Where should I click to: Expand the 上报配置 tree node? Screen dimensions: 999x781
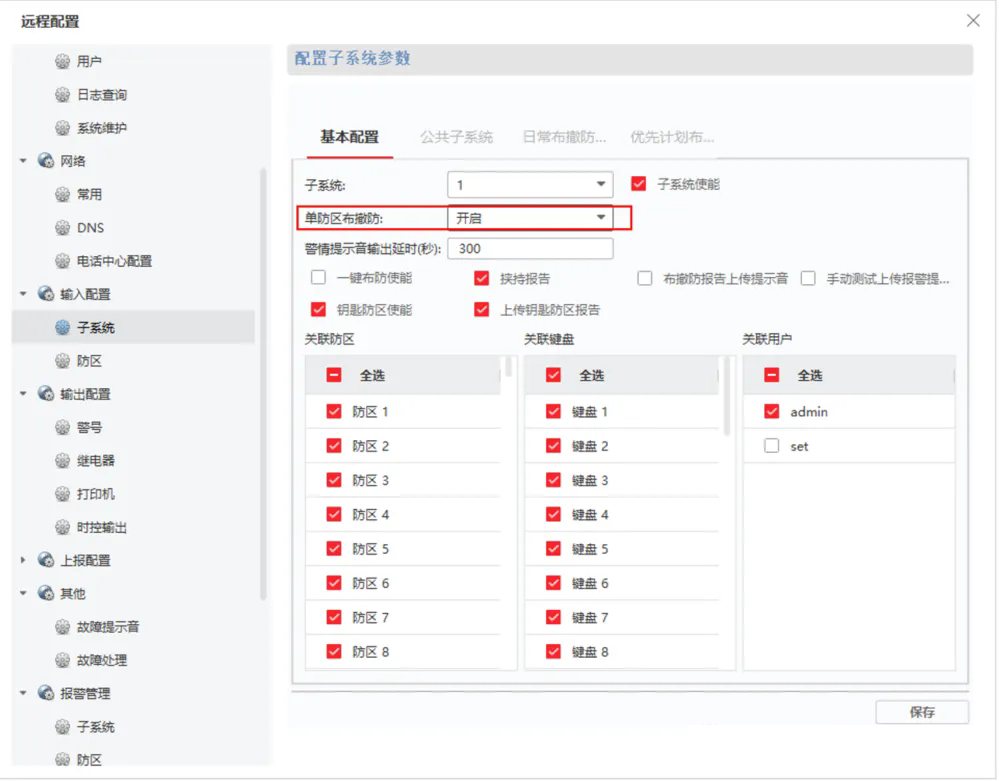point(24,560)
